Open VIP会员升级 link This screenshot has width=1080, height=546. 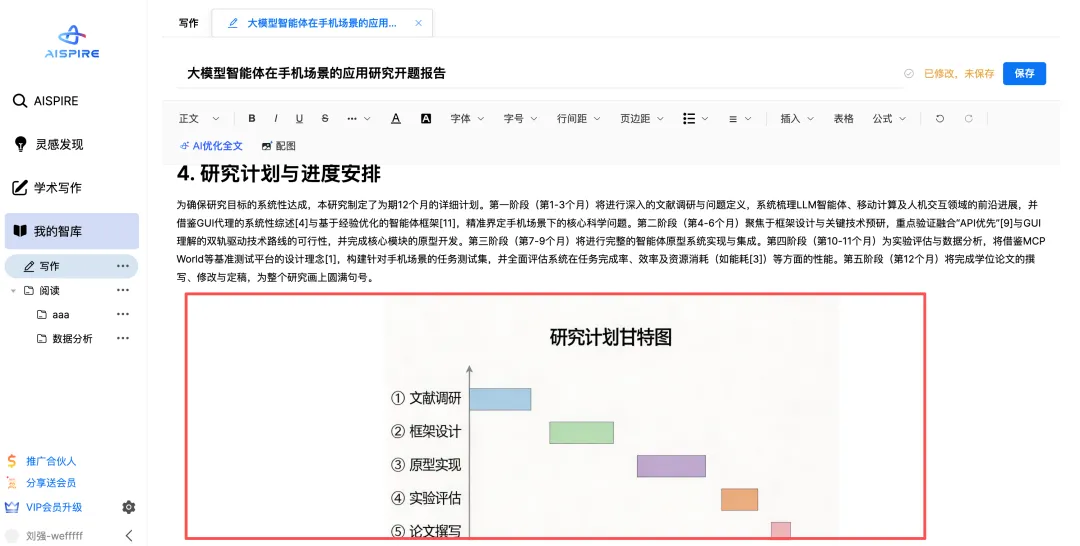click(44, 507)
